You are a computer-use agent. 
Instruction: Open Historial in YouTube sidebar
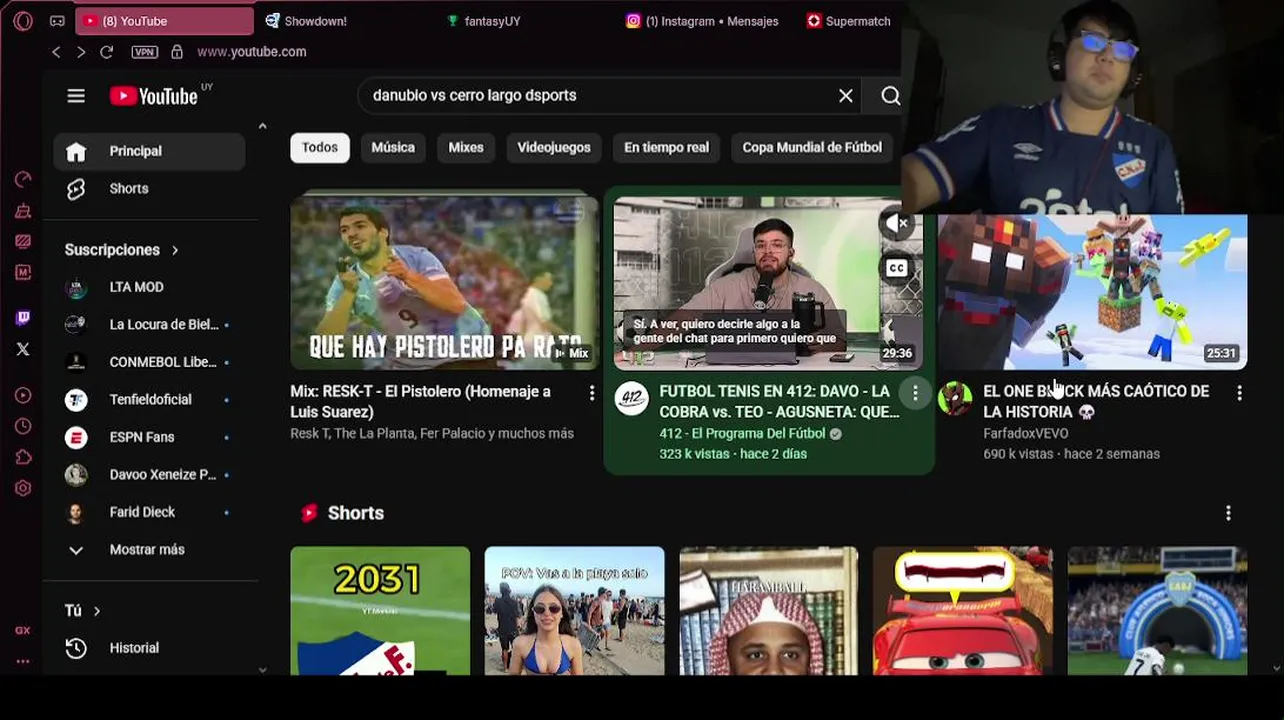(149, 648)
